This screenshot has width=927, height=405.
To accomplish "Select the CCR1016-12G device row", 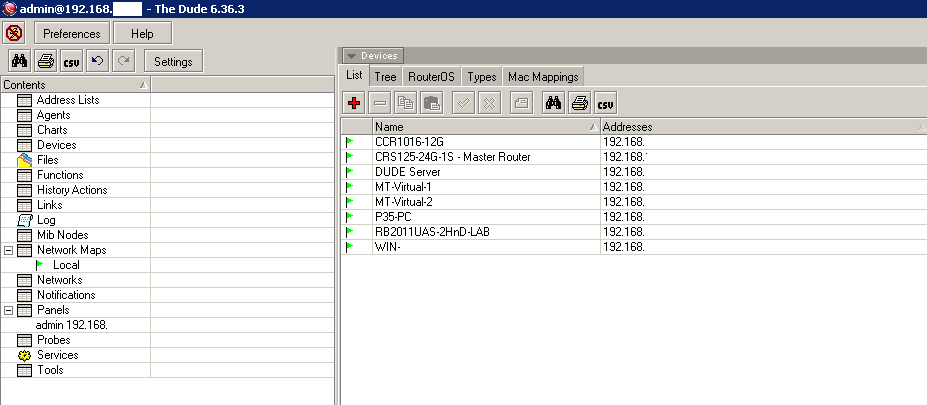I will click(634, 142).
